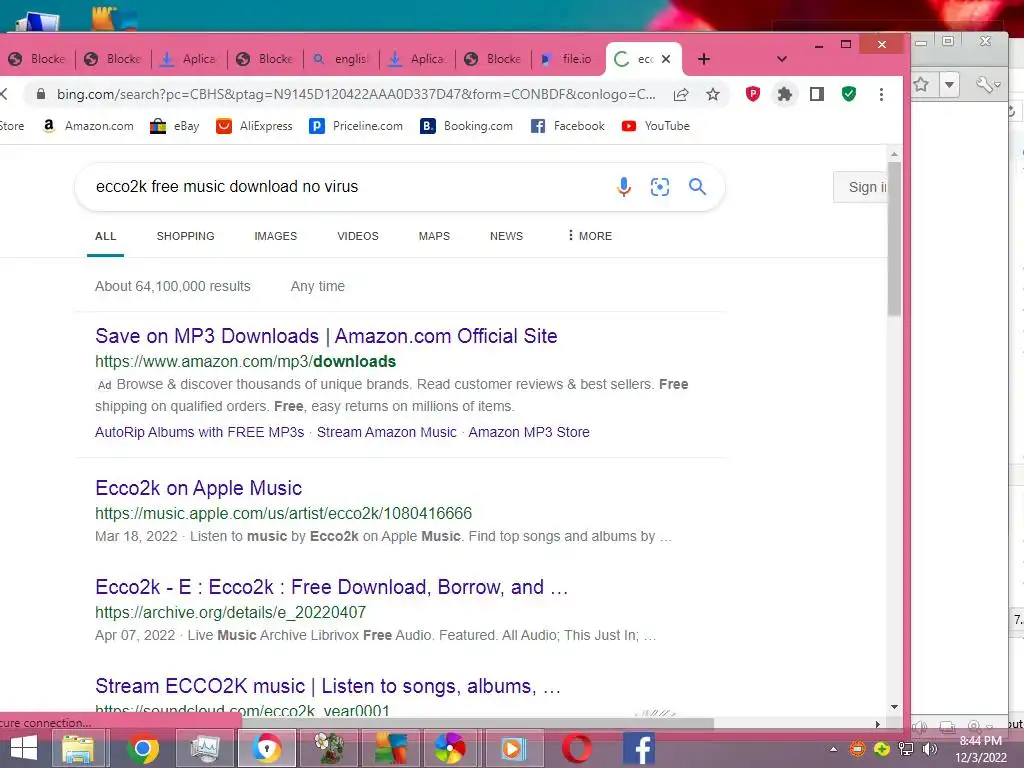1024x768 pixels.
Task: Open the volume speaker tray icon
Action: coord(929,749)
